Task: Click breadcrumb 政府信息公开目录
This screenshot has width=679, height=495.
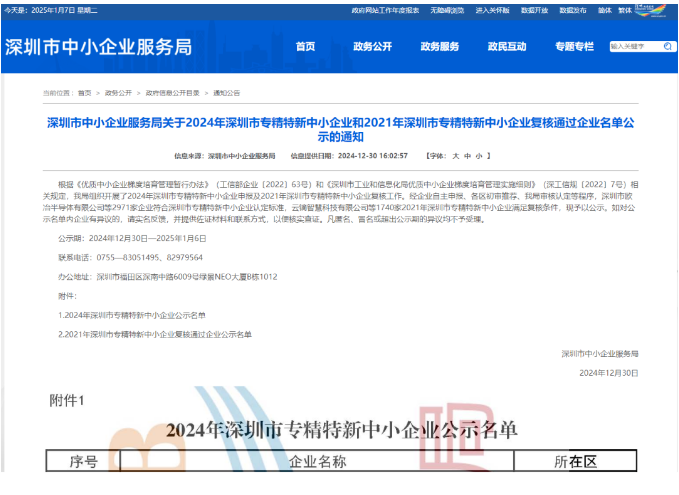Action: 172,93
